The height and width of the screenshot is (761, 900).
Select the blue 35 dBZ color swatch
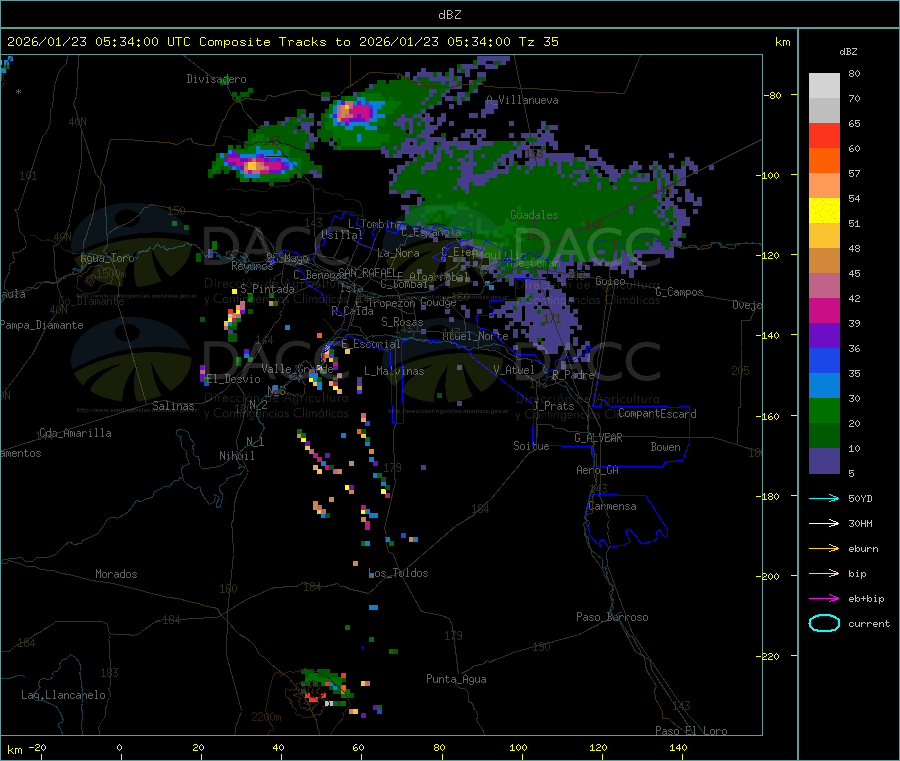point(824,360)
